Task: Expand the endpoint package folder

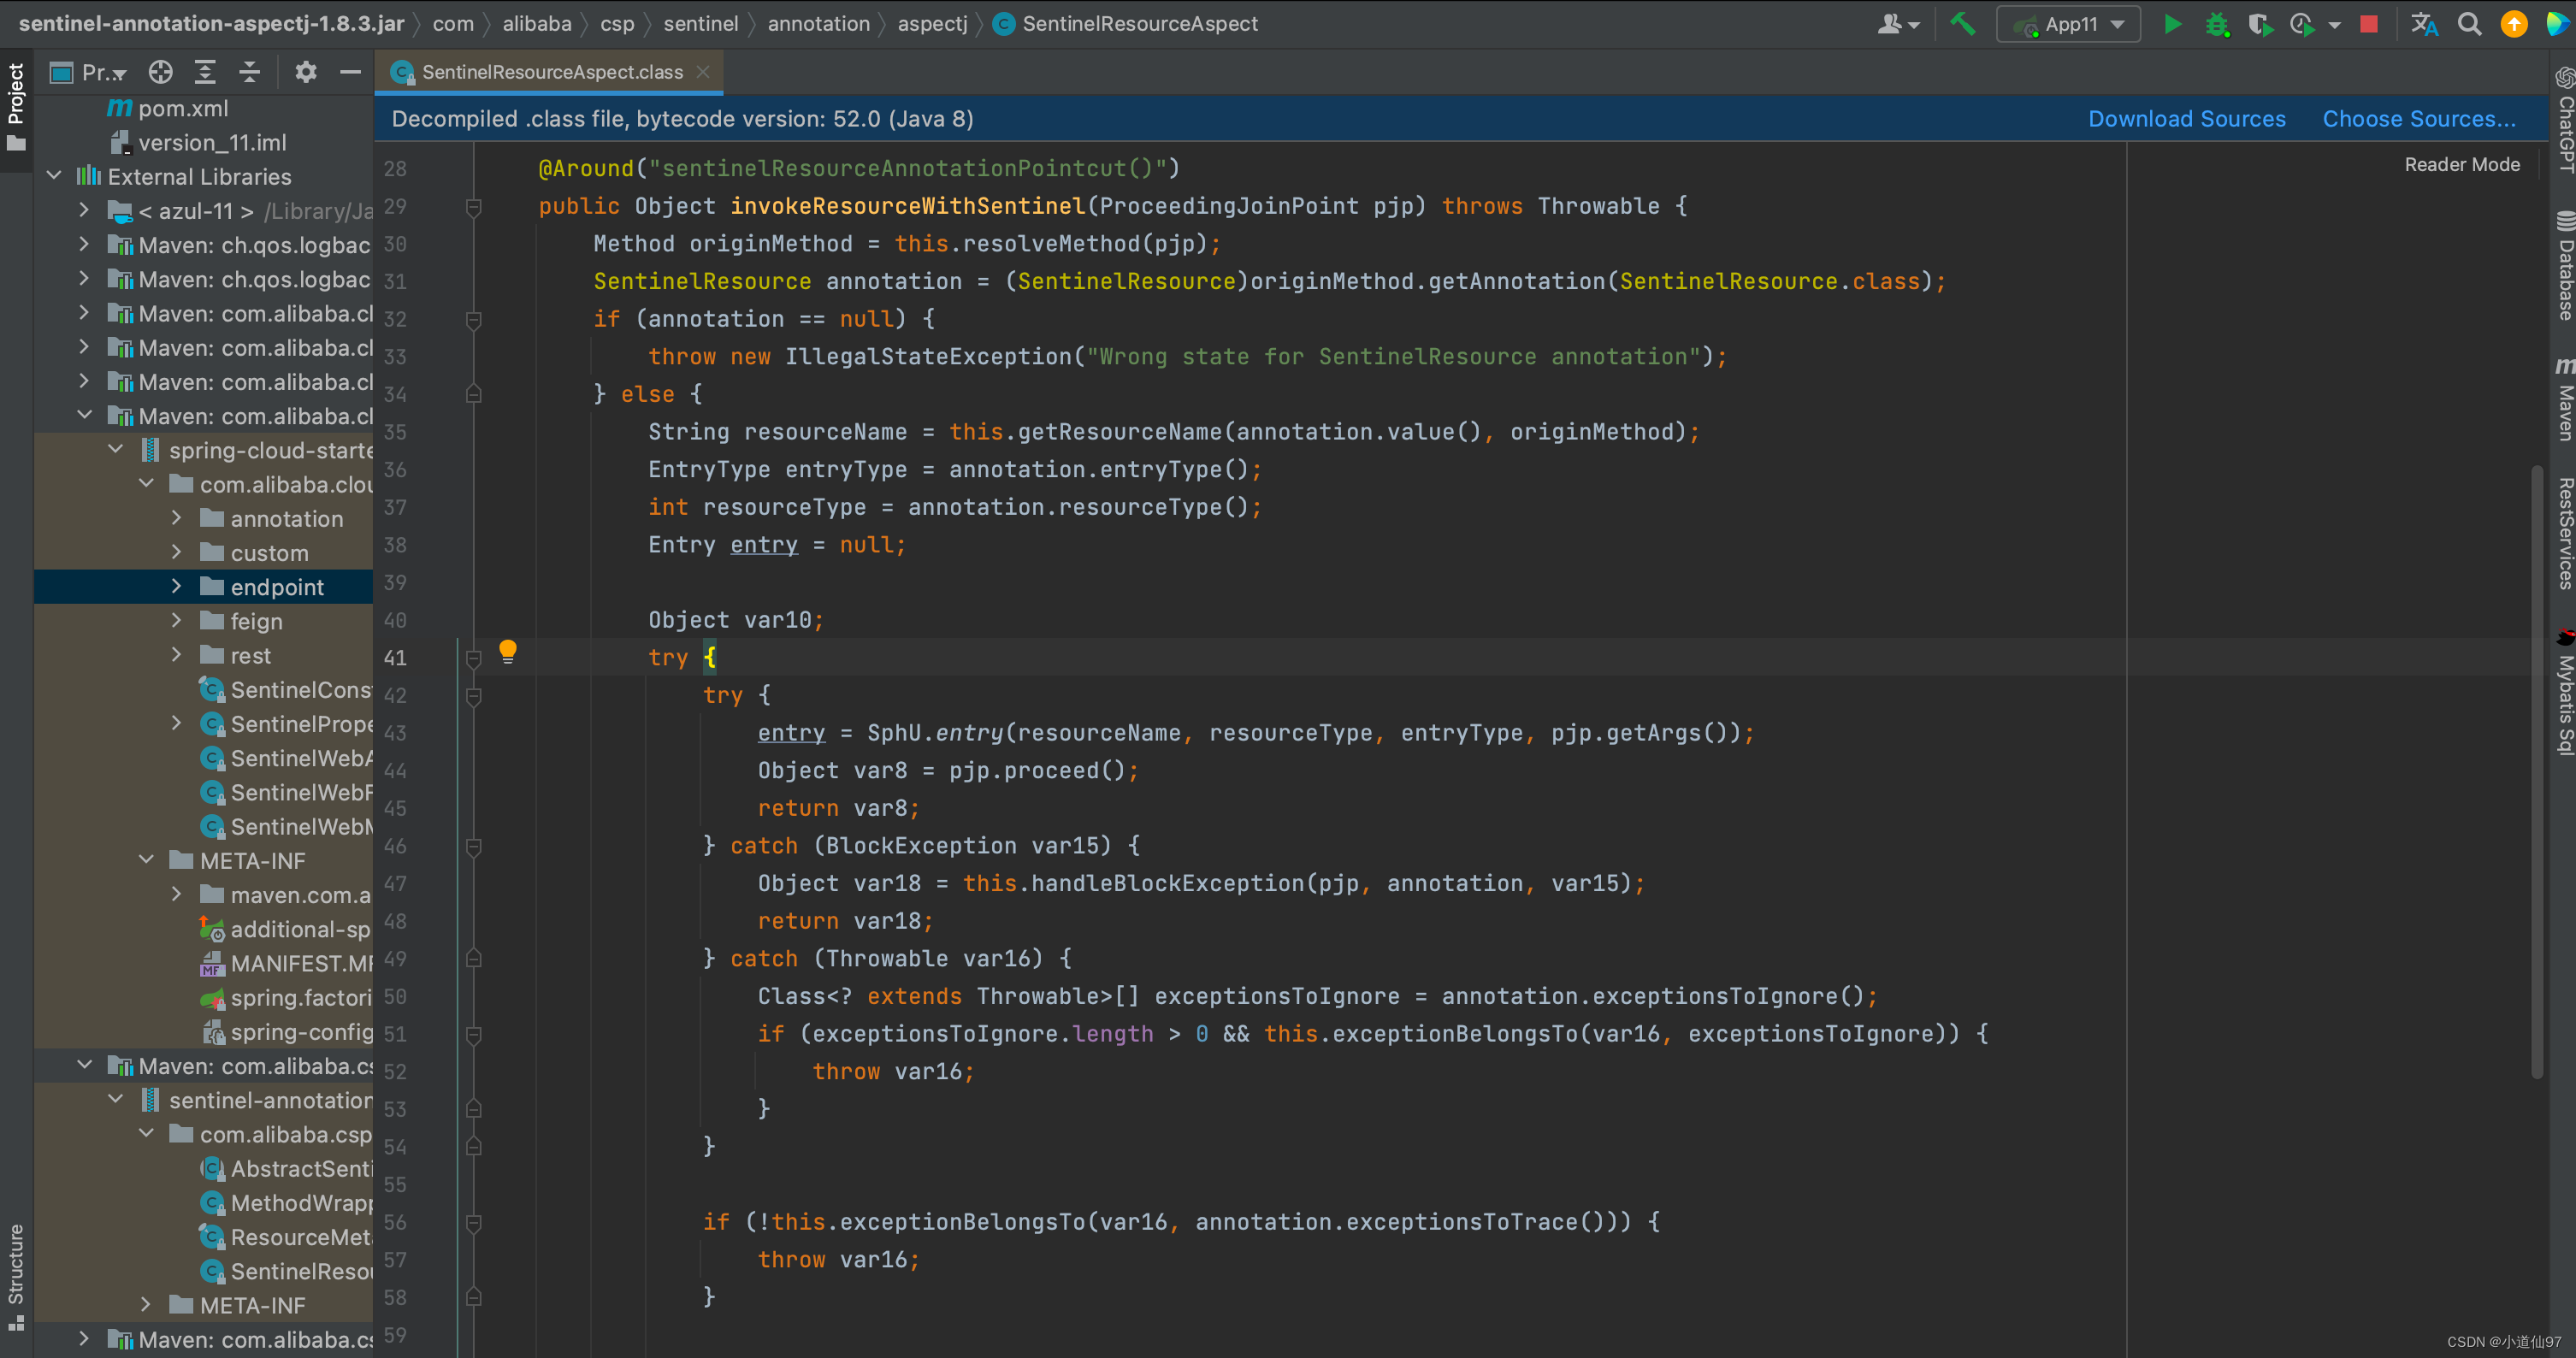Action: 177,586
